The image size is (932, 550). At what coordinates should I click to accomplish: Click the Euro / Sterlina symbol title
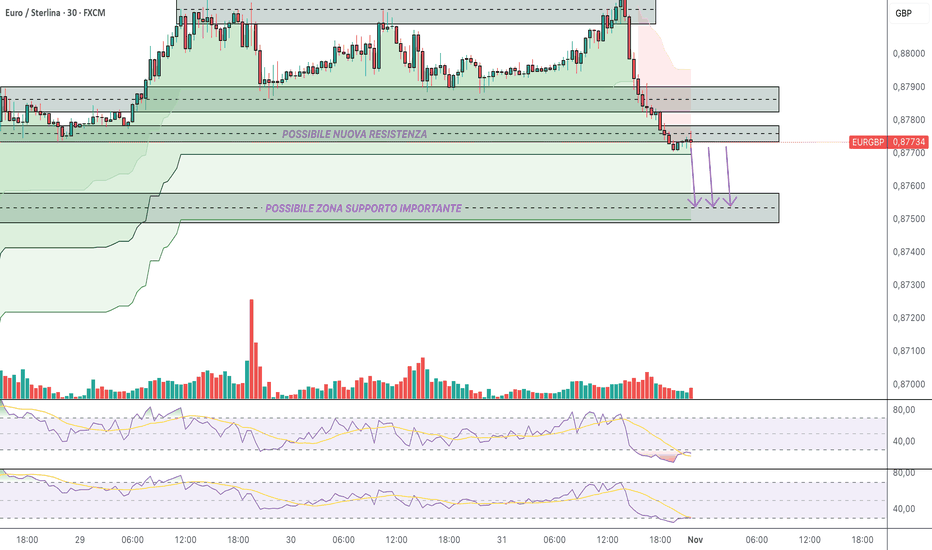[x=55, y=12]
